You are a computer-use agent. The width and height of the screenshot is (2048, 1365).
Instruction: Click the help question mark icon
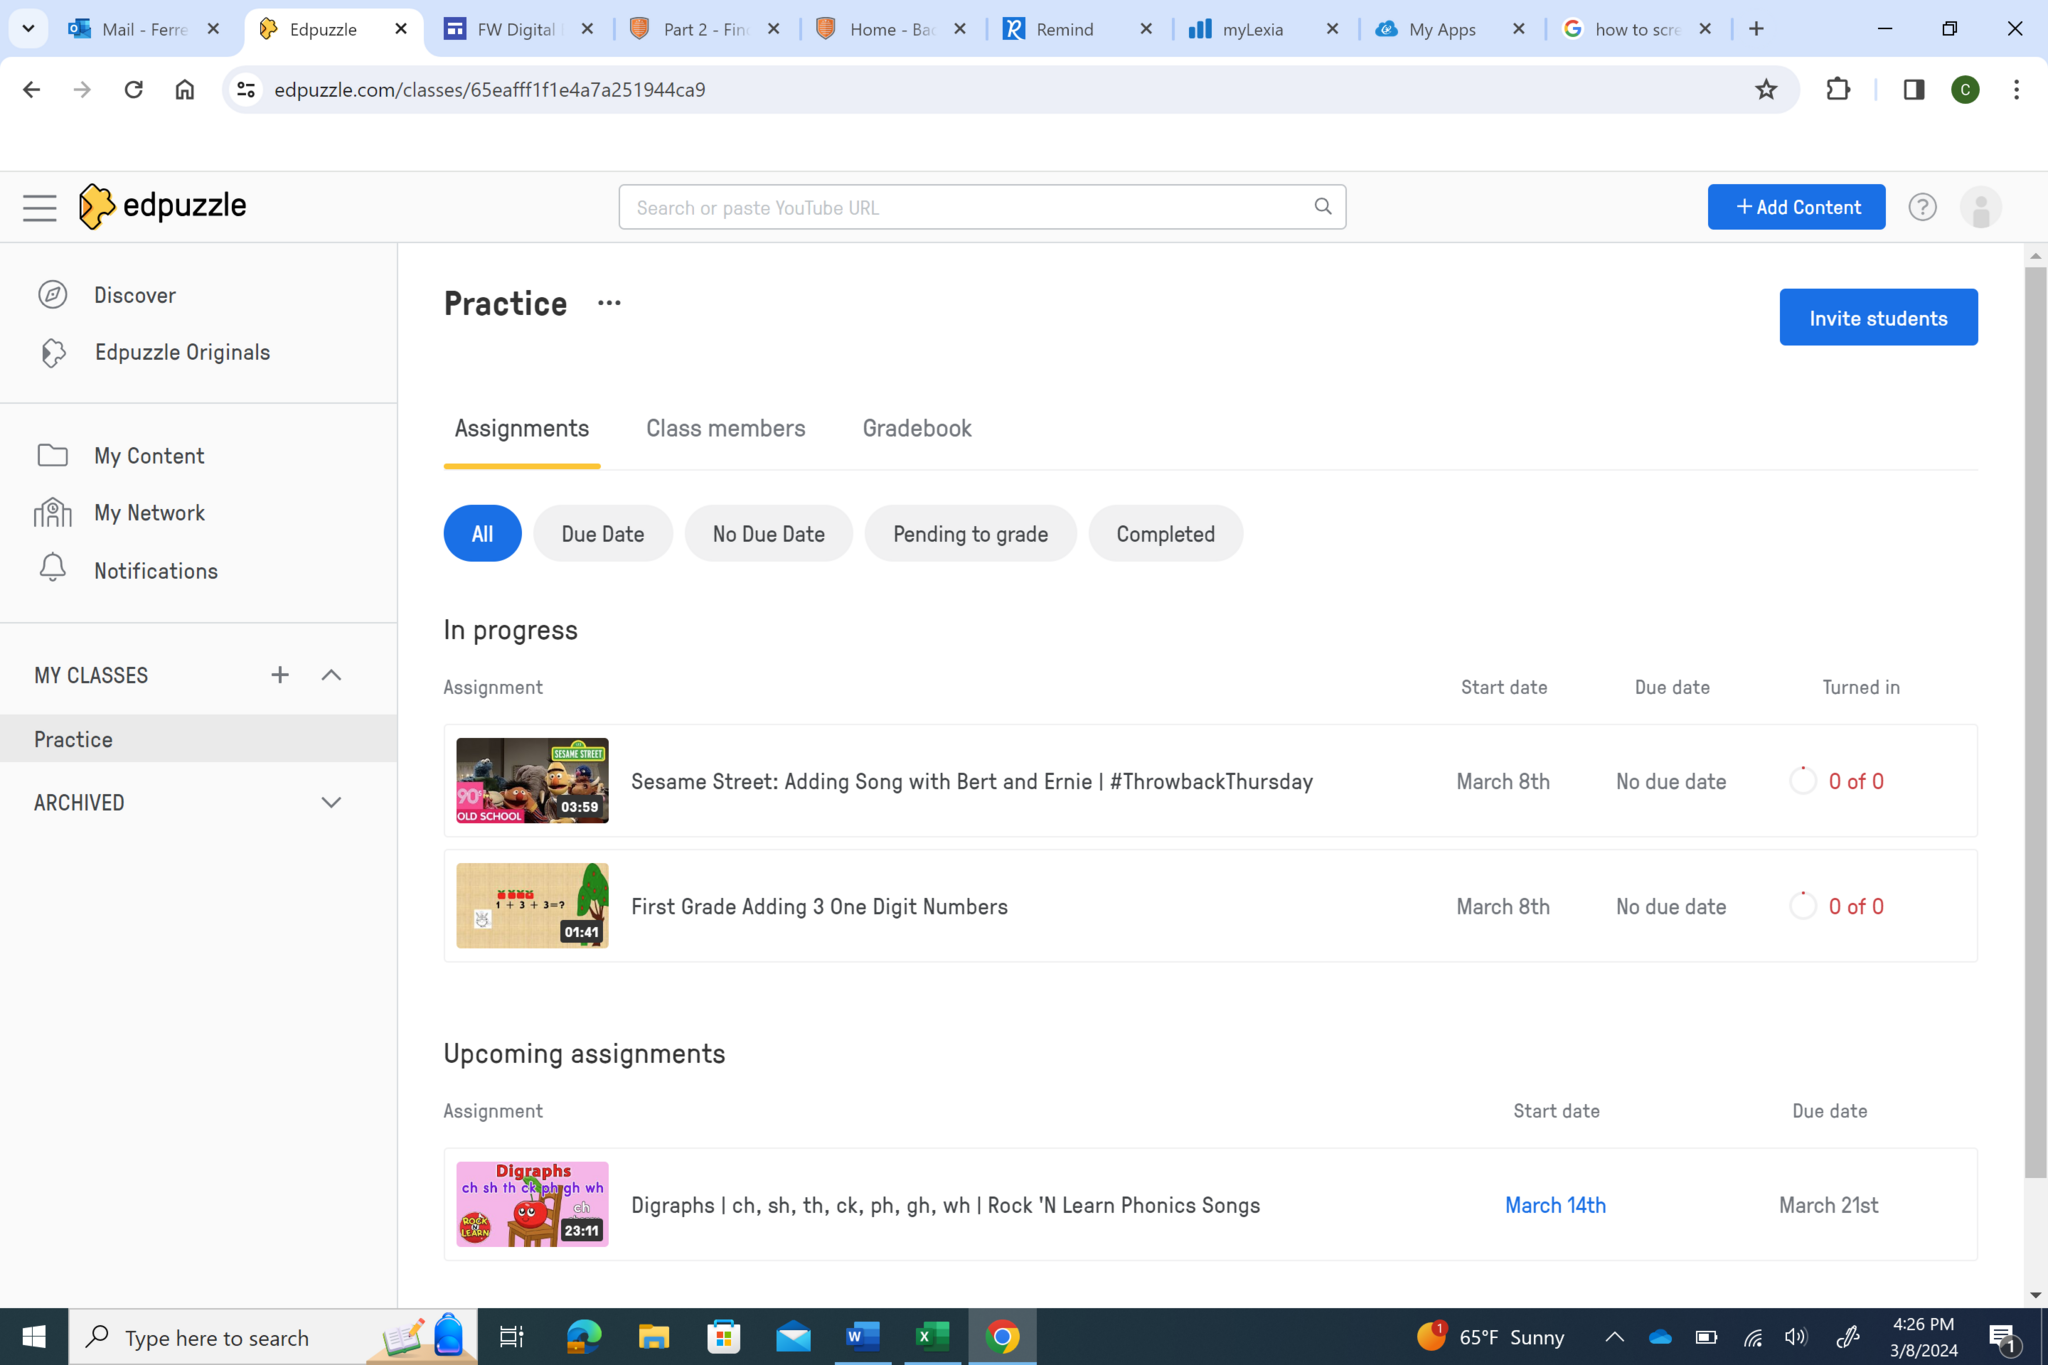(1921, 207)
